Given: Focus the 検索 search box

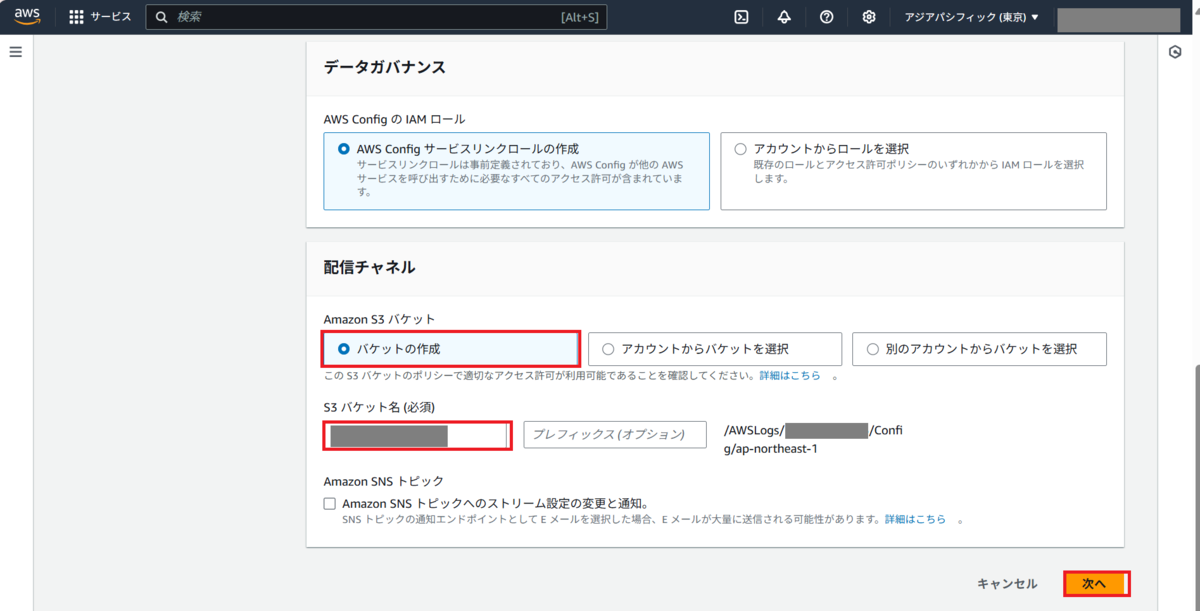Looking at the screenshot, I should tap(376, 17).
